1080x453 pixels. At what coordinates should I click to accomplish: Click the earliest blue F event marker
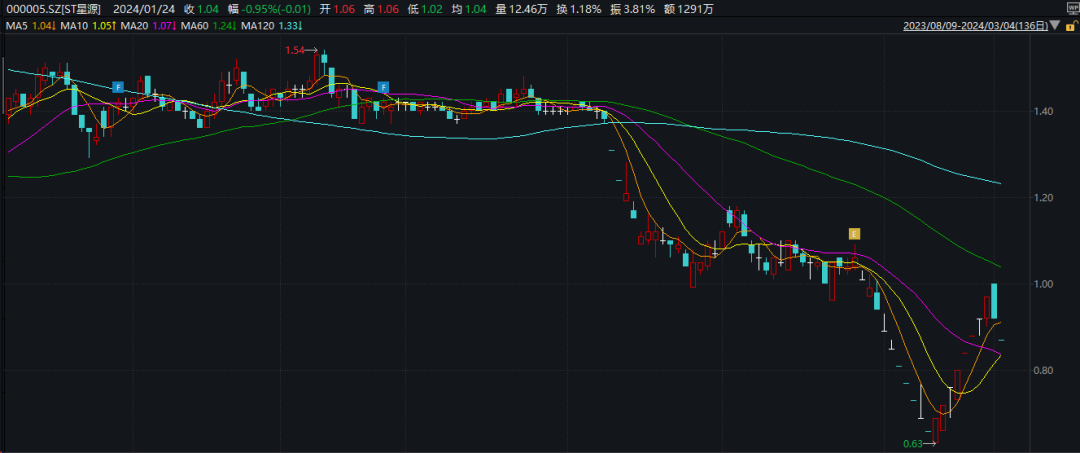click(117, 88)
